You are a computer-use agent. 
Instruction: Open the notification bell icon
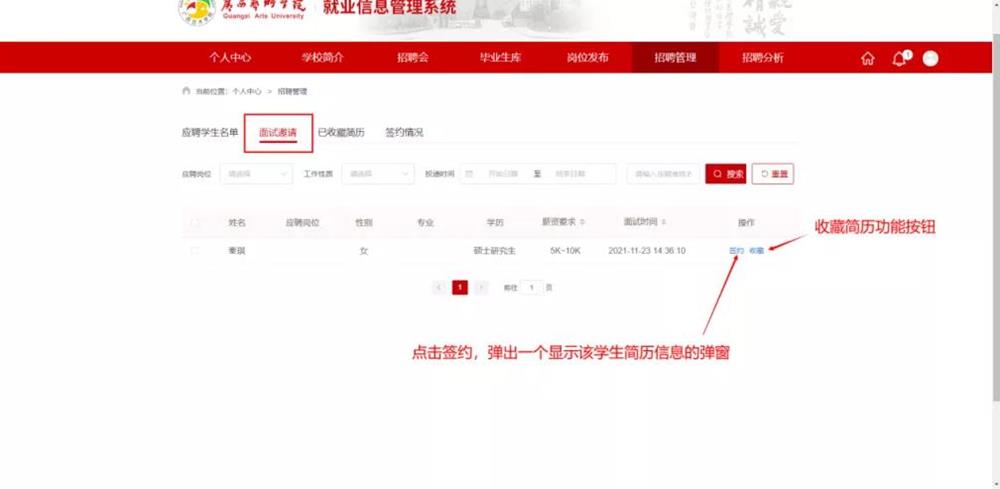pyautogui.click(x=899, y=59)
